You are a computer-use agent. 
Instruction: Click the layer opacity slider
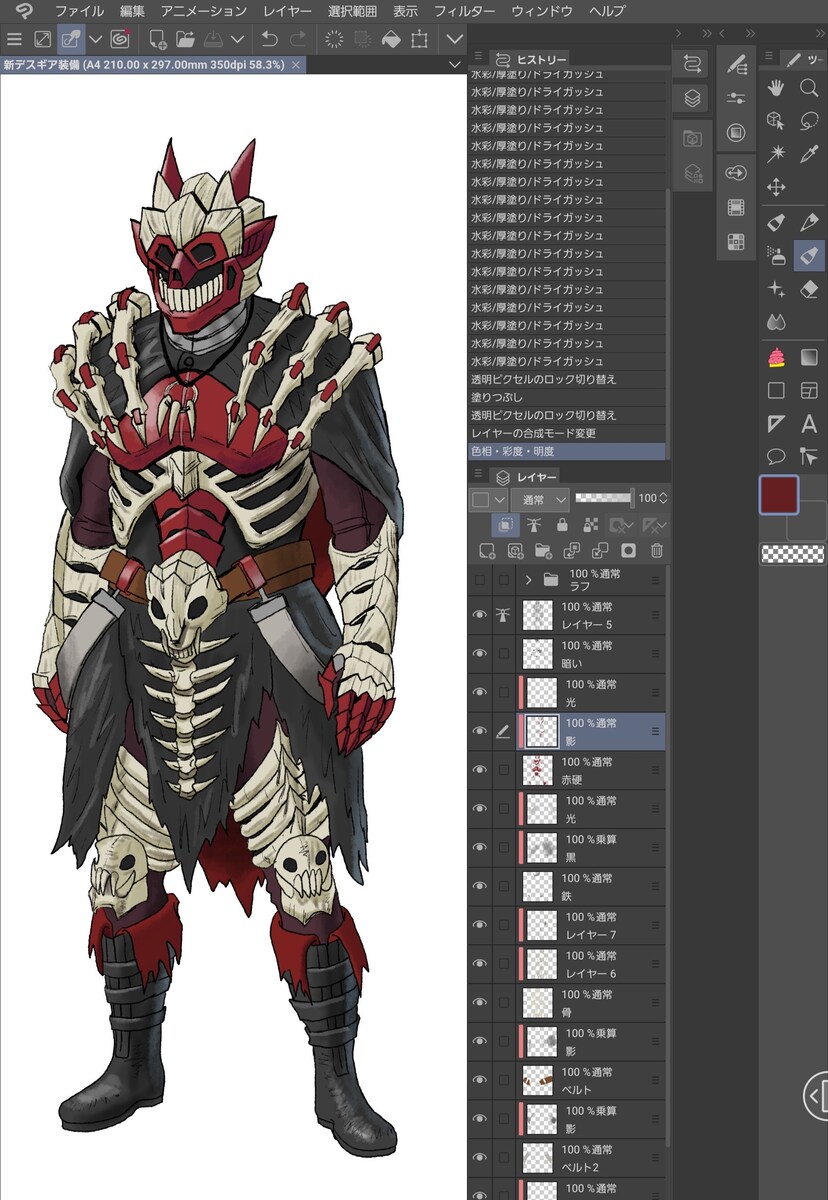(604, 497)
